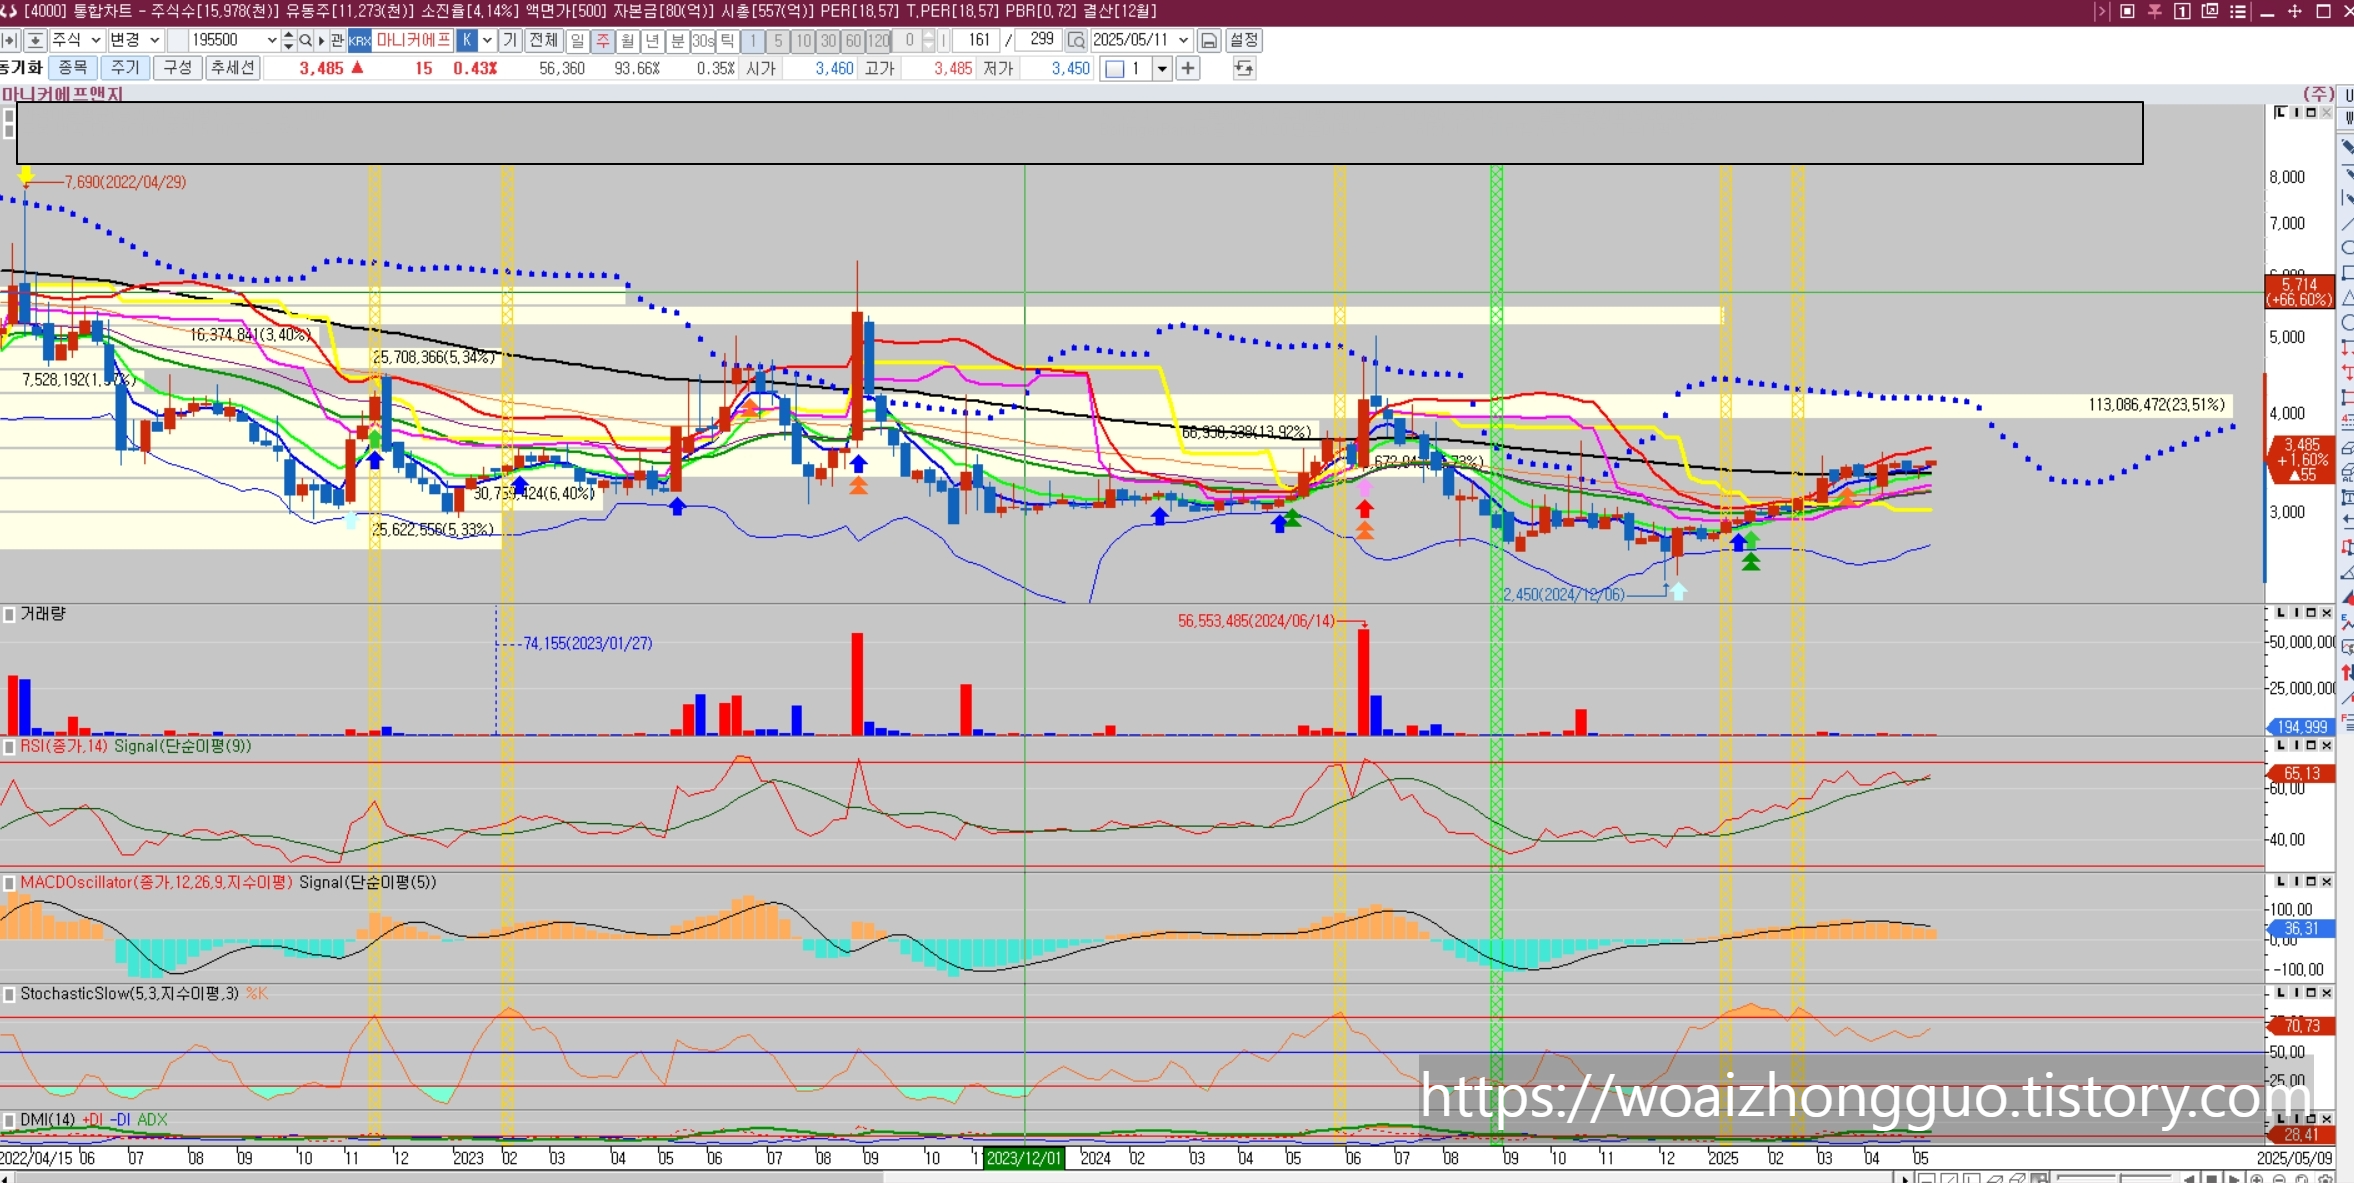This screenshot has height=1183, width=2354.
Task: Click the plus add-chart icon
Action: point(1187,68)
